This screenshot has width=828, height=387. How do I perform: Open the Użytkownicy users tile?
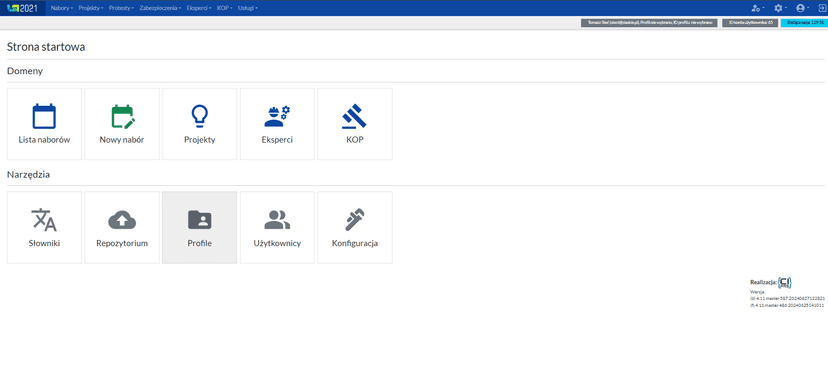tap(277, 228)
